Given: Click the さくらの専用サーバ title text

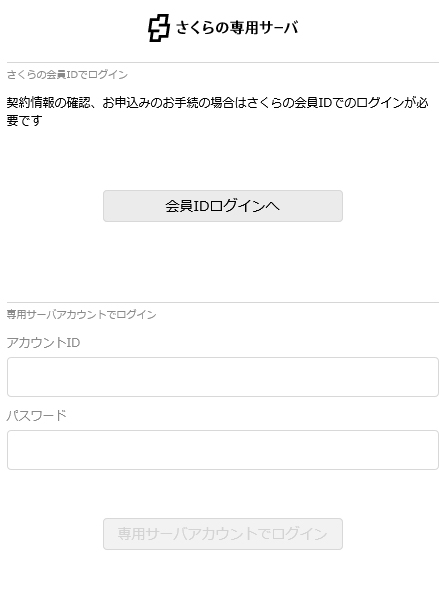Looking at the screenshot, I should [x=237, y=28].
